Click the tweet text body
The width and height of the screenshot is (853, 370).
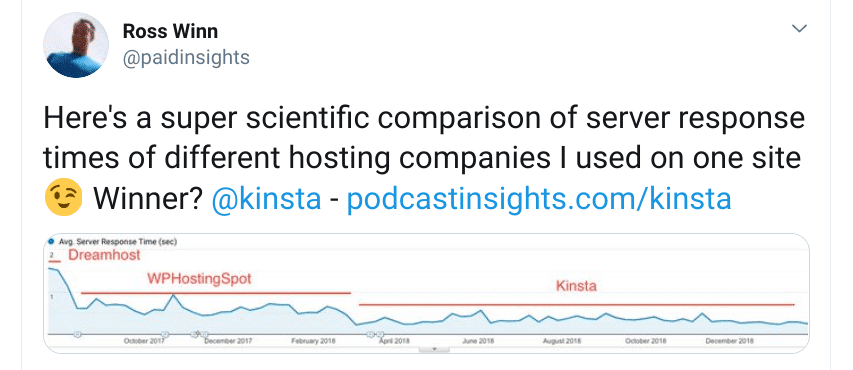(424, 159)
